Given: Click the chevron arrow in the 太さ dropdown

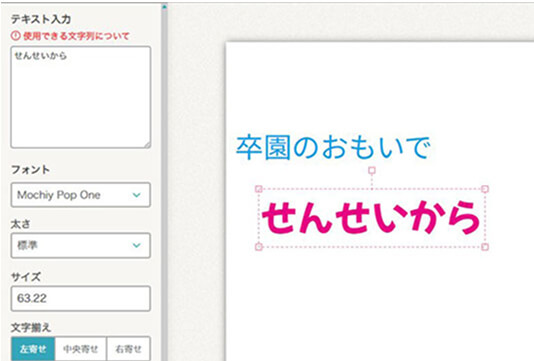Looking at the screenshot, I should 137,245.
